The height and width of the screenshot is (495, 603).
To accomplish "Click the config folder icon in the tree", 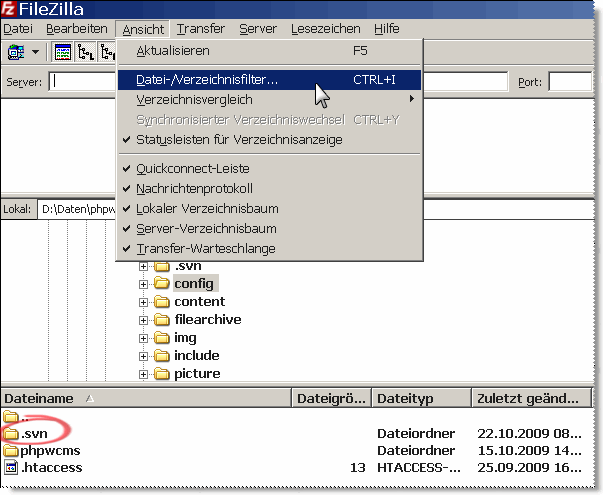I will click(x=162, y=283).
